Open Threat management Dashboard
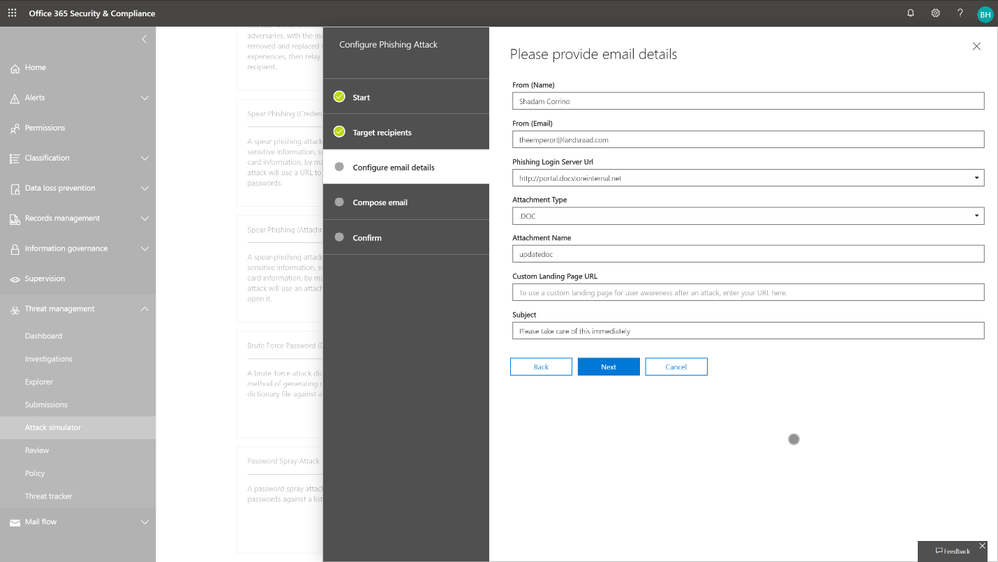The image size is (998, 562). [43, 336]
